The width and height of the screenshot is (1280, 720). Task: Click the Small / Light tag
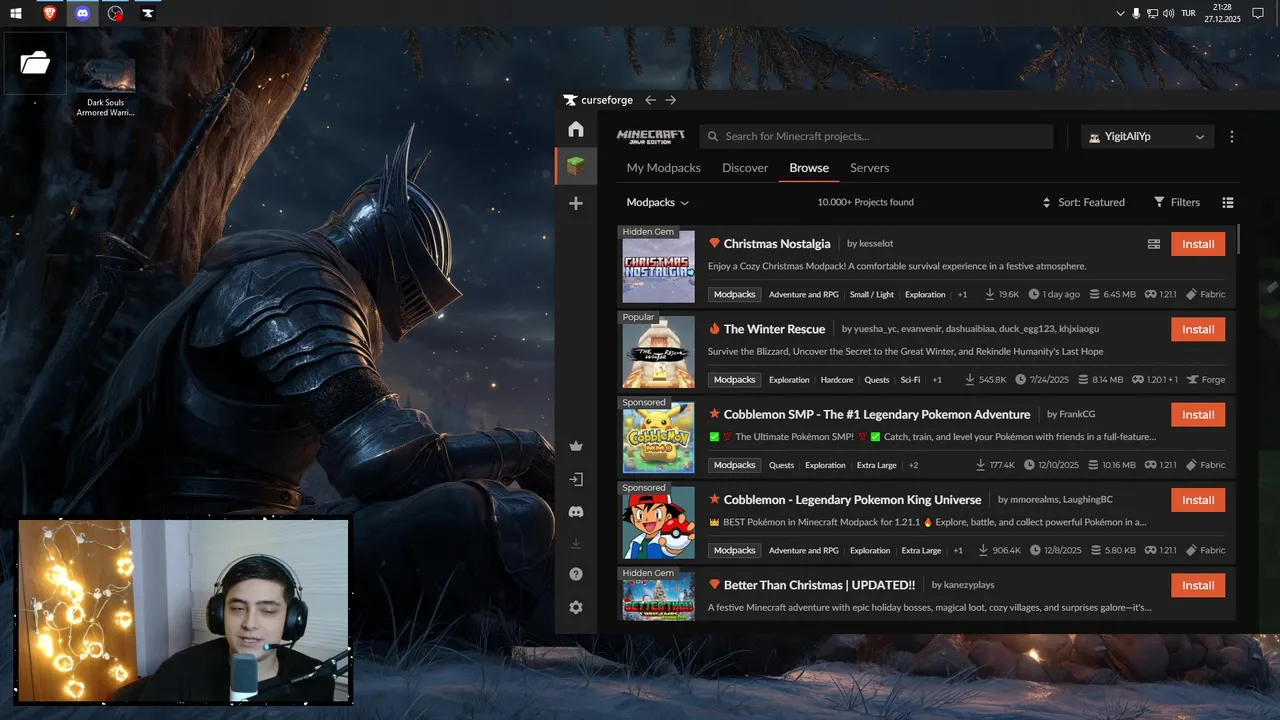pos(872,295)
